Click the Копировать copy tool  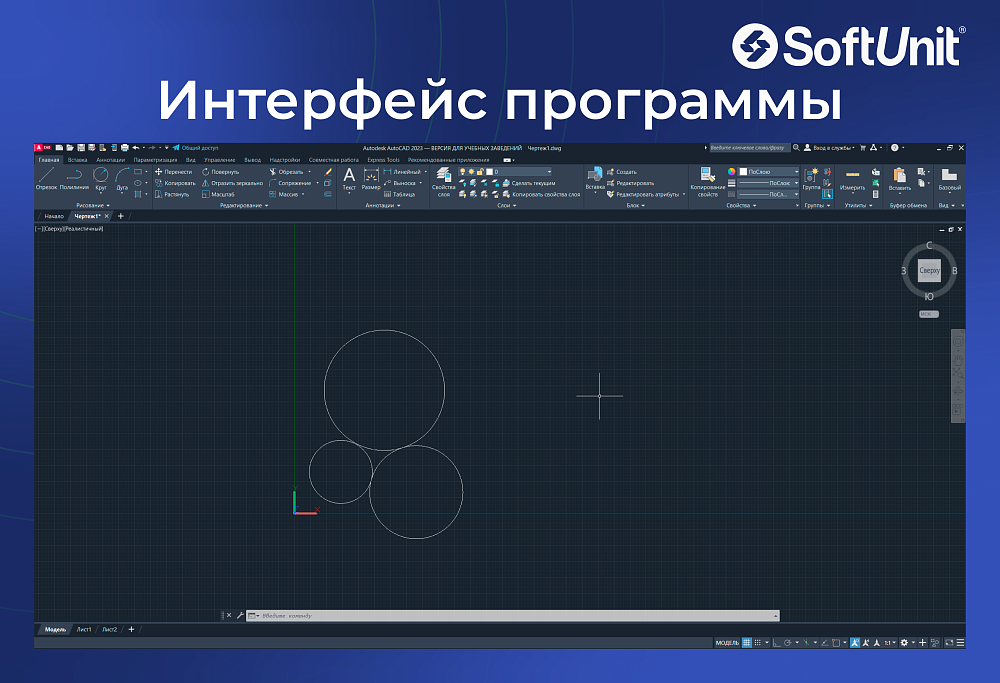tap(175, 183)
